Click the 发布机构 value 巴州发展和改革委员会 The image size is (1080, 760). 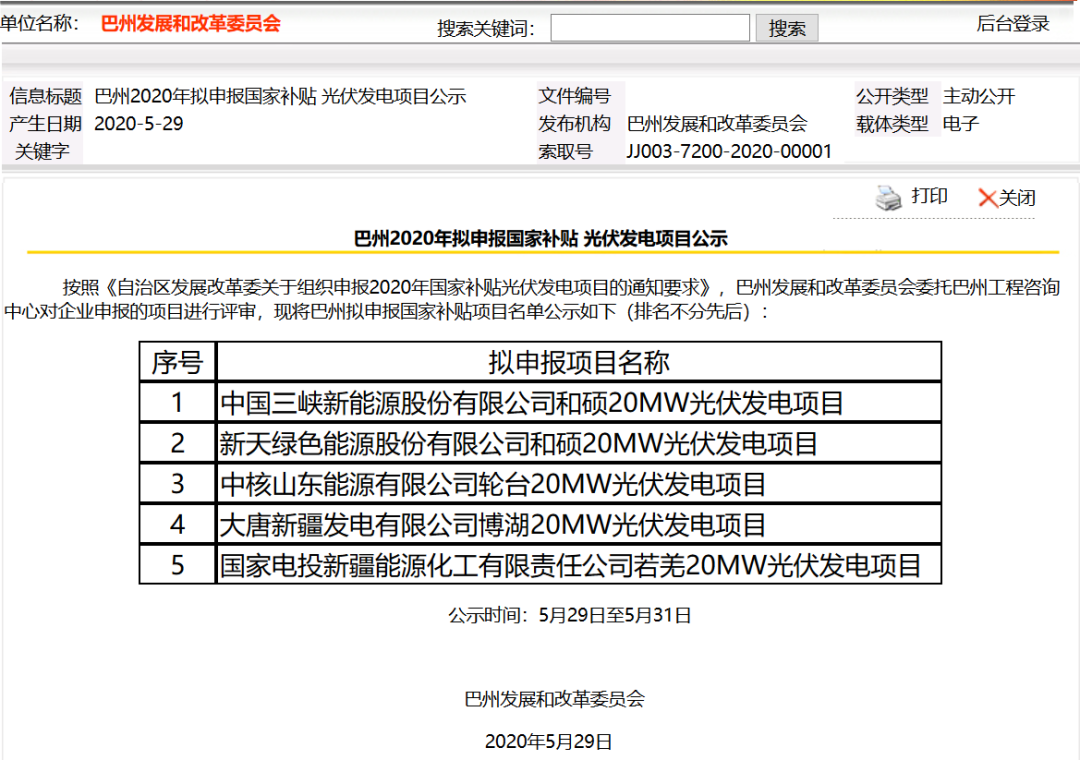(717, 124)
